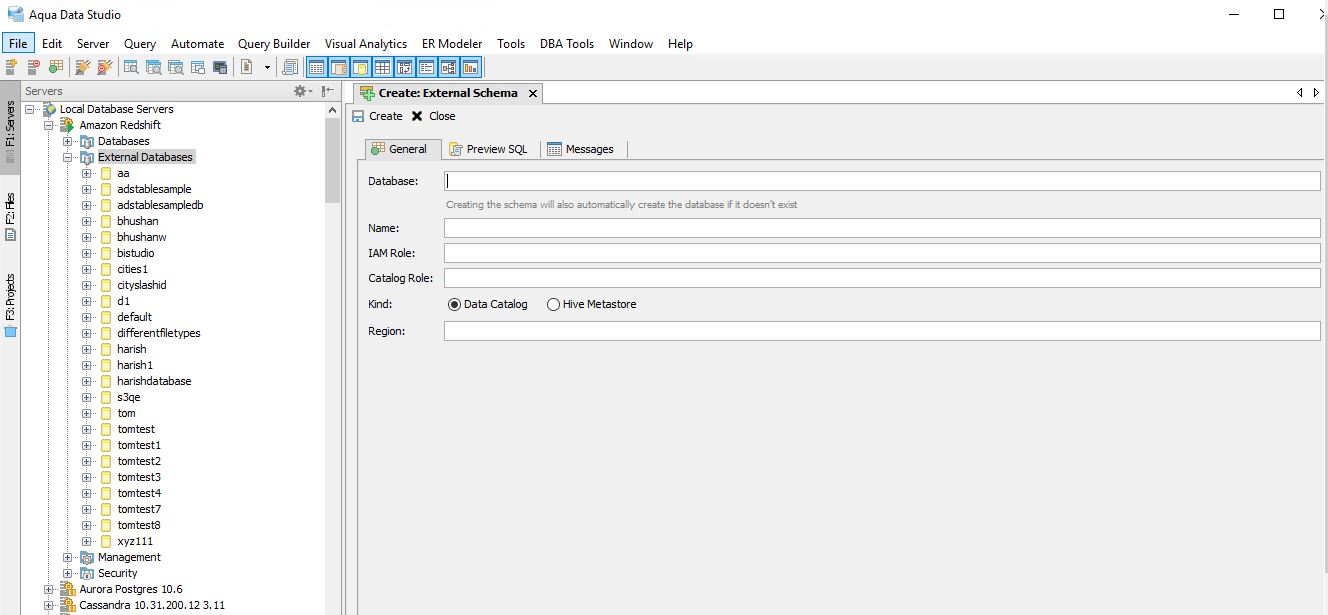Toggle the table grid highlighted toolbar button

(x=382, y=67)
